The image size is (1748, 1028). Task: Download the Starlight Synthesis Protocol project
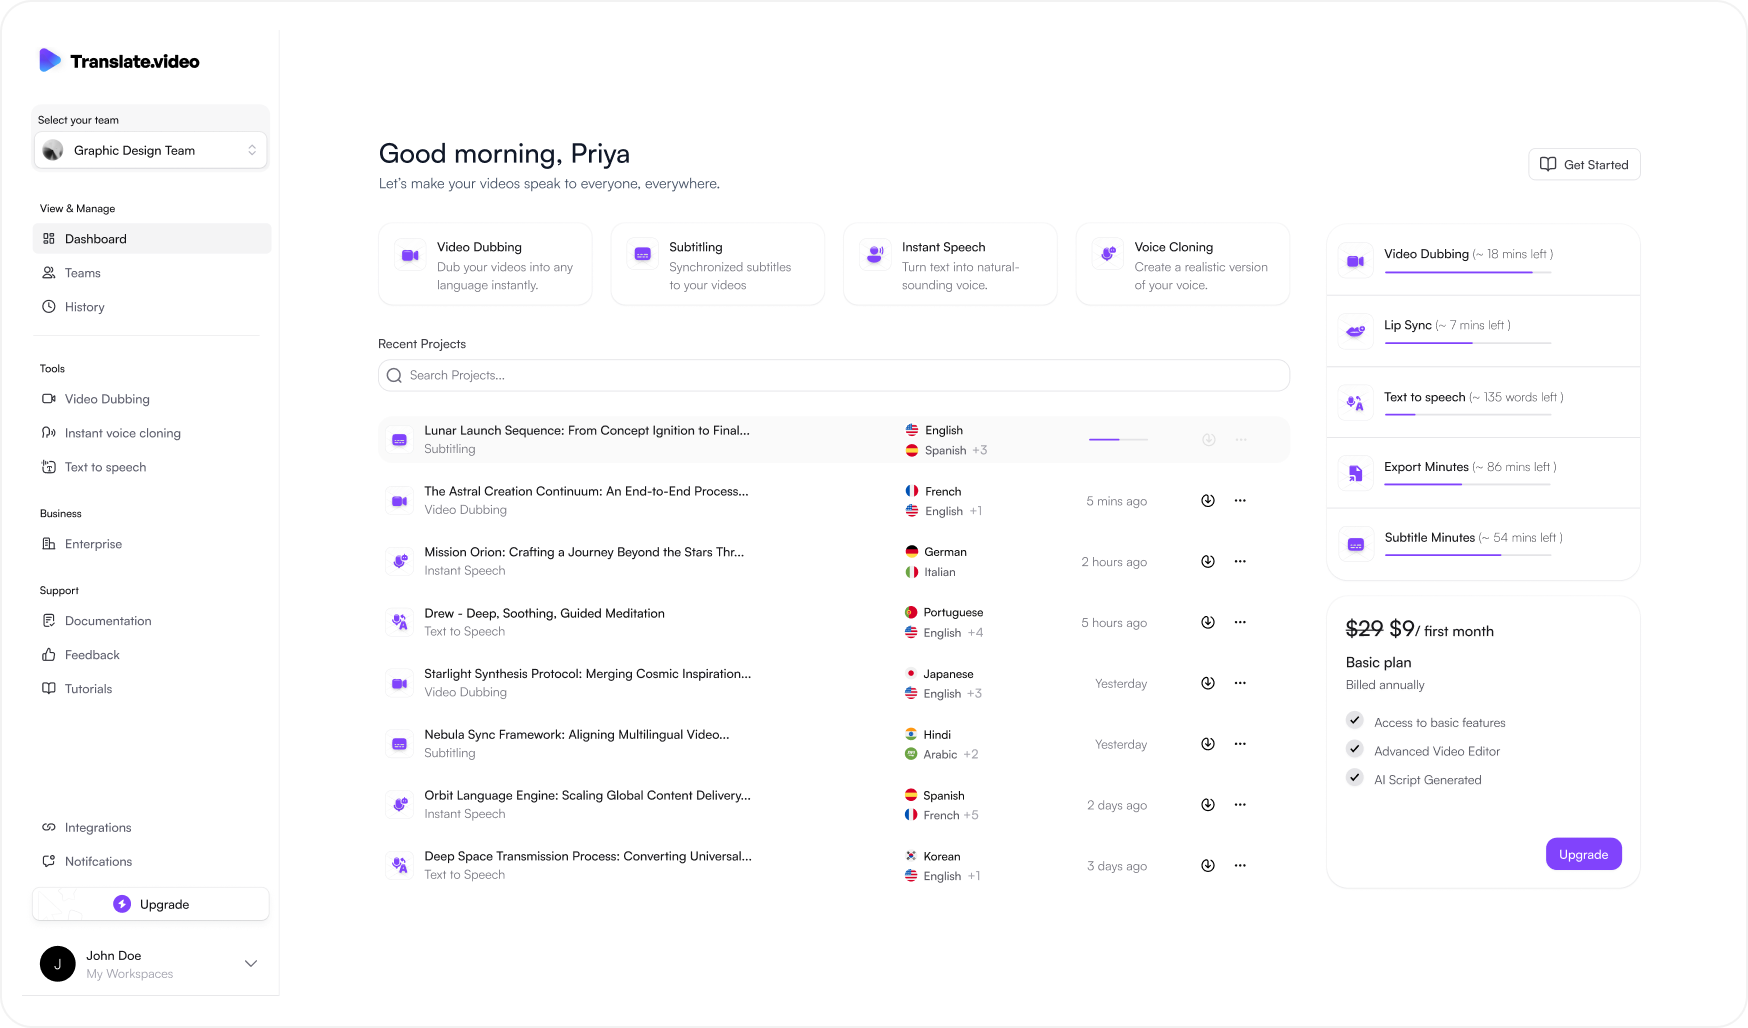(x=1208, y=684)
